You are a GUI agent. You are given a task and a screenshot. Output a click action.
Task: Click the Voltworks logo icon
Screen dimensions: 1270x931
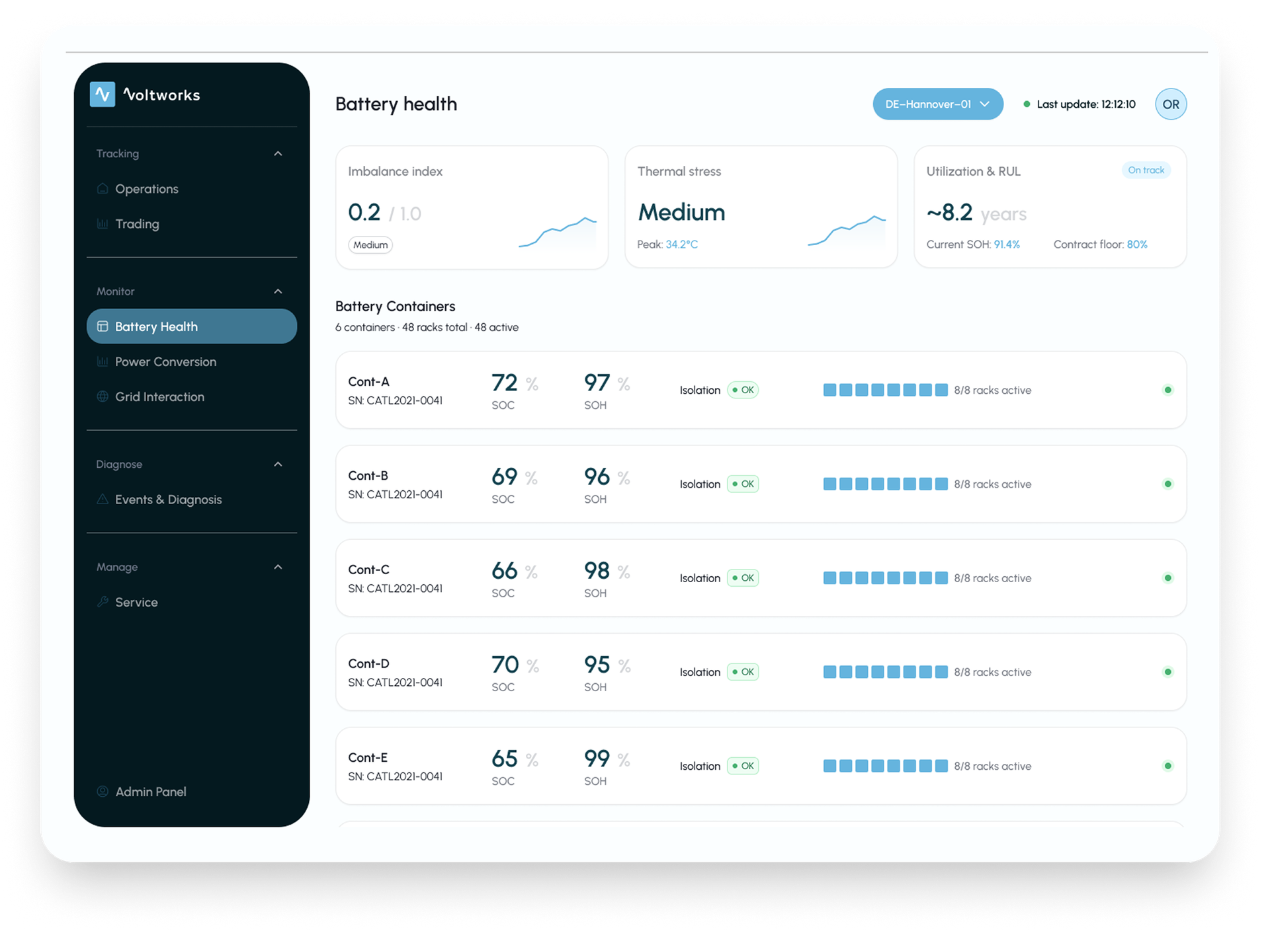102,94
